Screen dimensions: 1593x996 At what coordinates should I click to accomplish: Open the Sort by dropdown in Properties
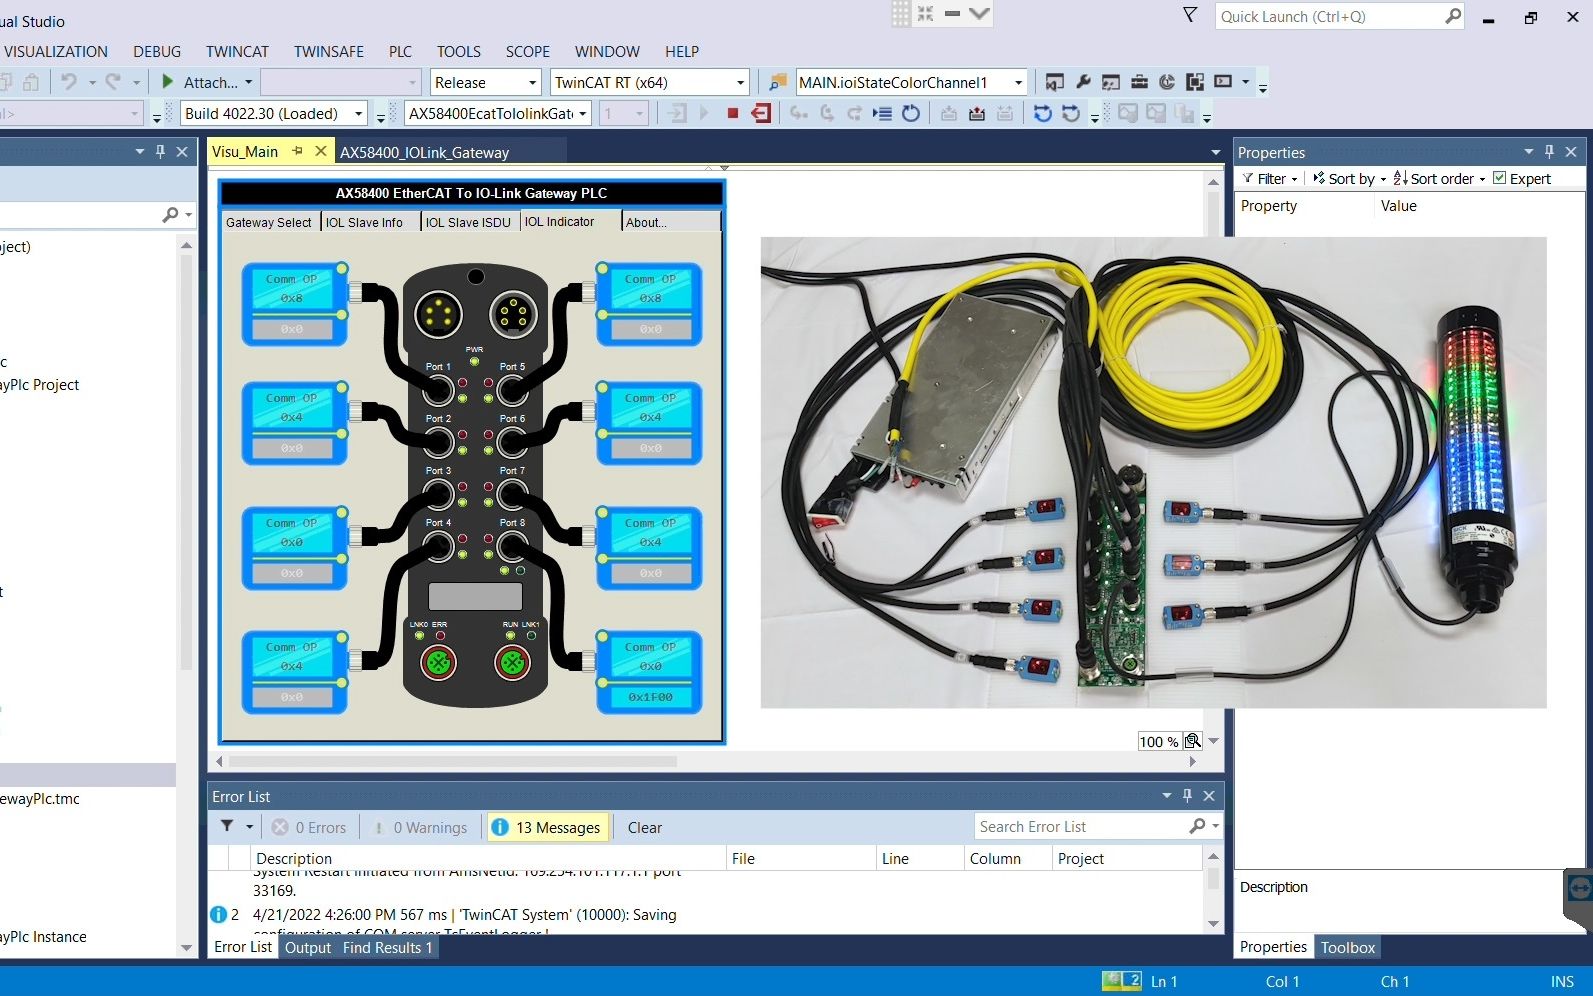[x=1351, y=178]
